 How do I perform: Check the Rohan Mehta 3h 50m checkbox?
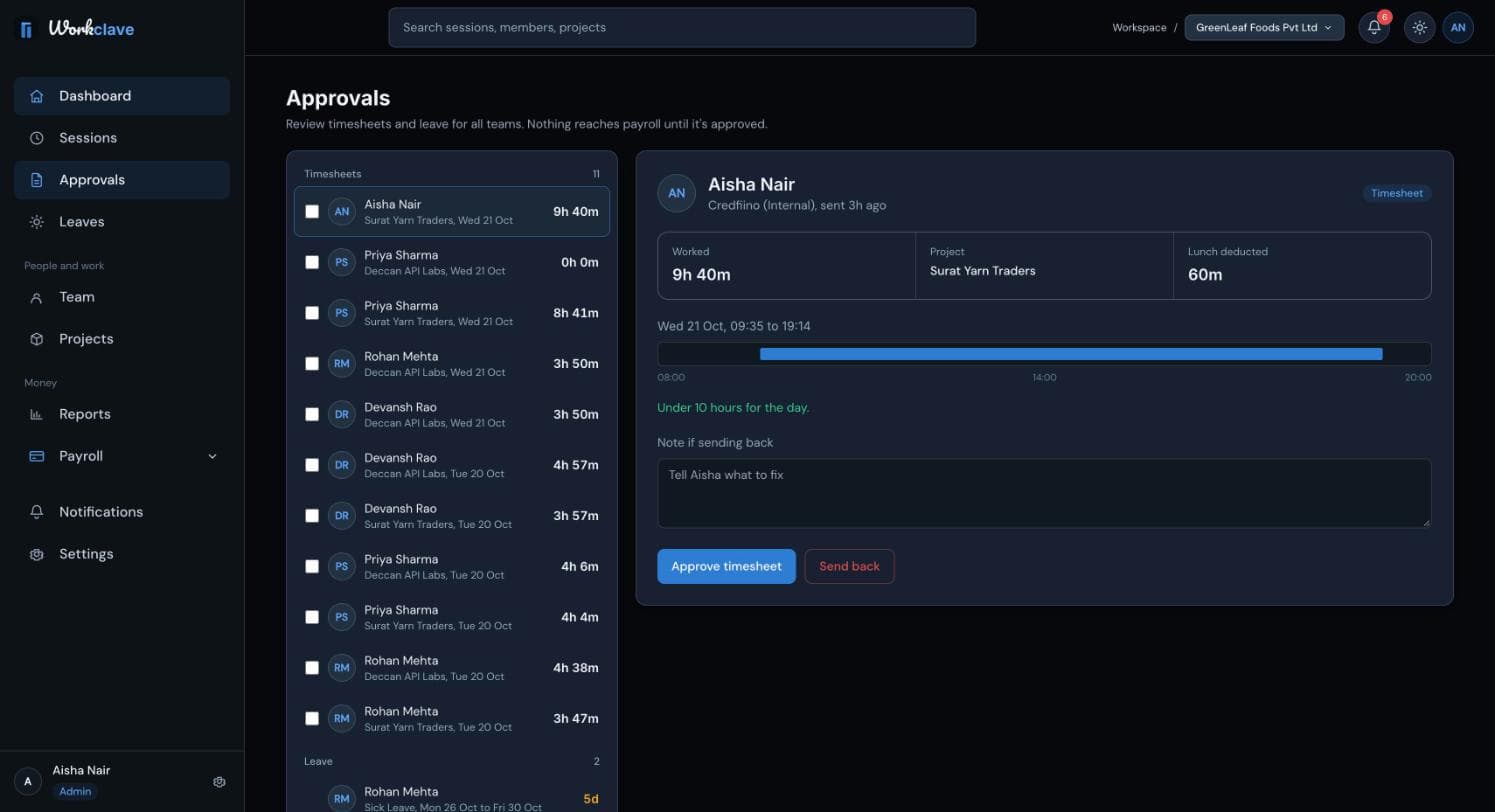point(312,364)
